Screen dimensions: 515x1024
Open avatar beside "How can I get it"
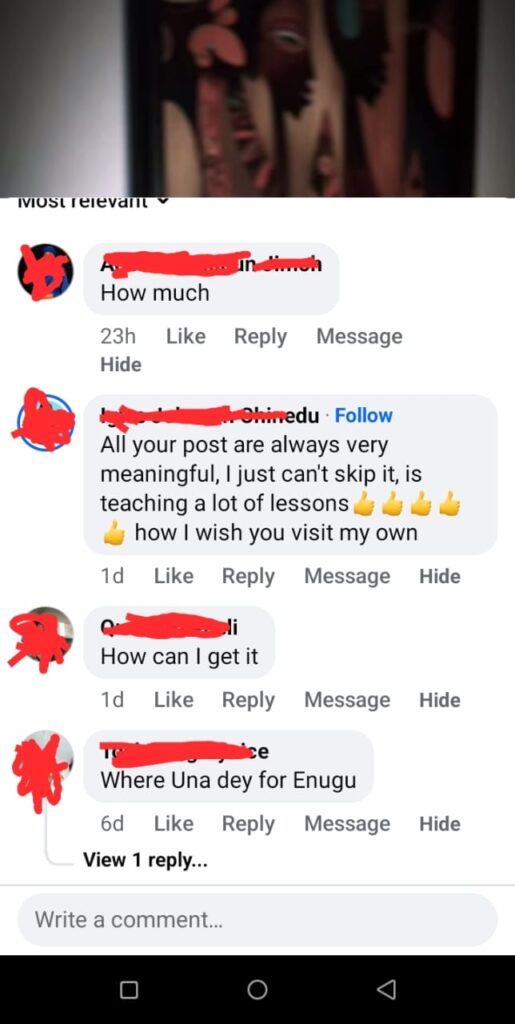click(x=45, y=635)
